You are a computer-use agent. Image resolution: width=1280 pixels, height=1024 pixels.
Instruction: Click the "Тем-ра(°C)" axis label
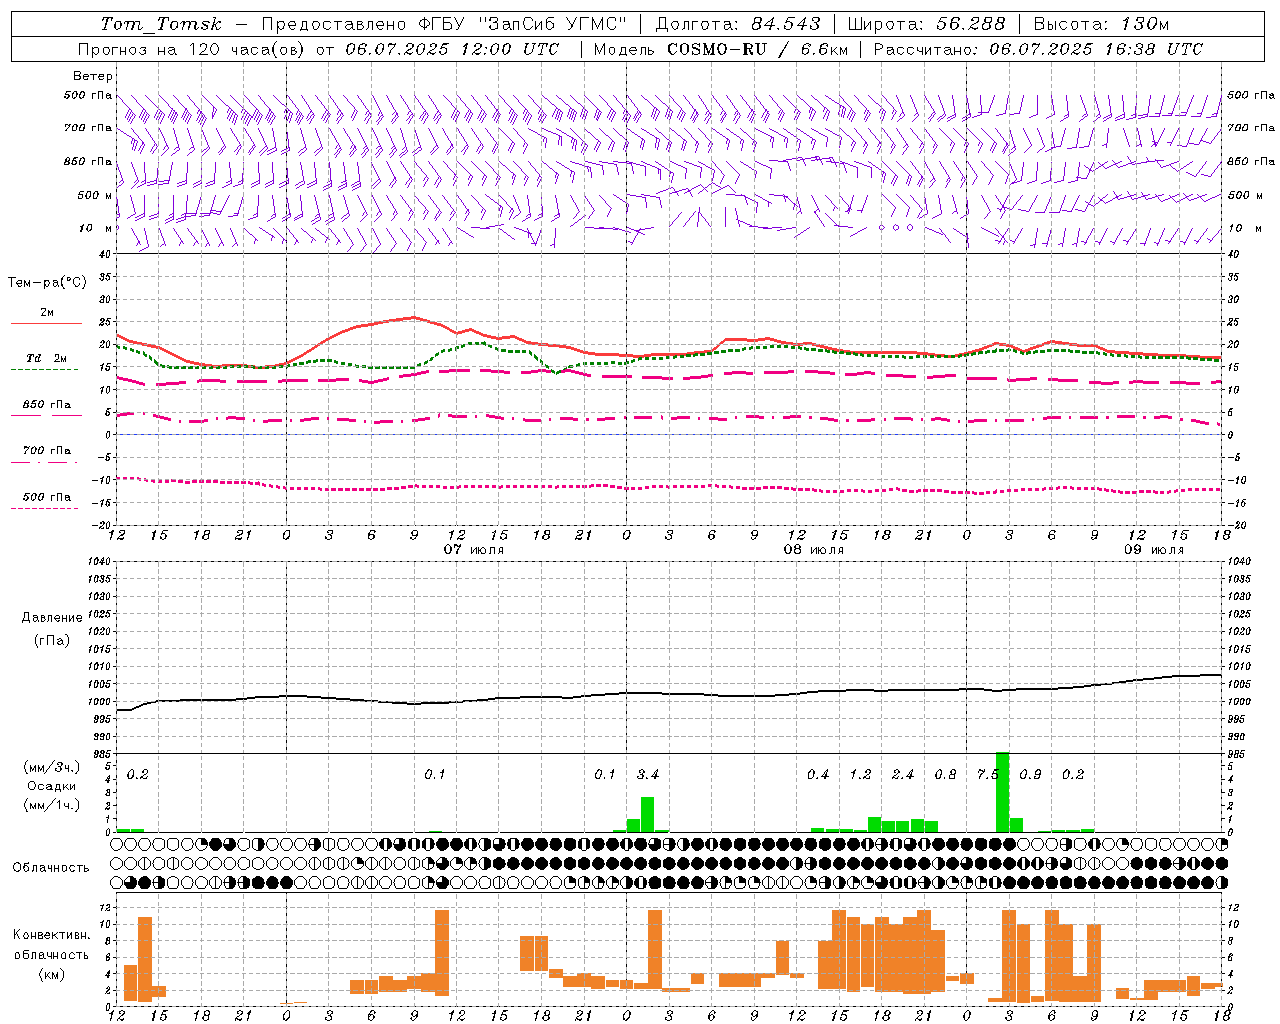pos(47,283)
